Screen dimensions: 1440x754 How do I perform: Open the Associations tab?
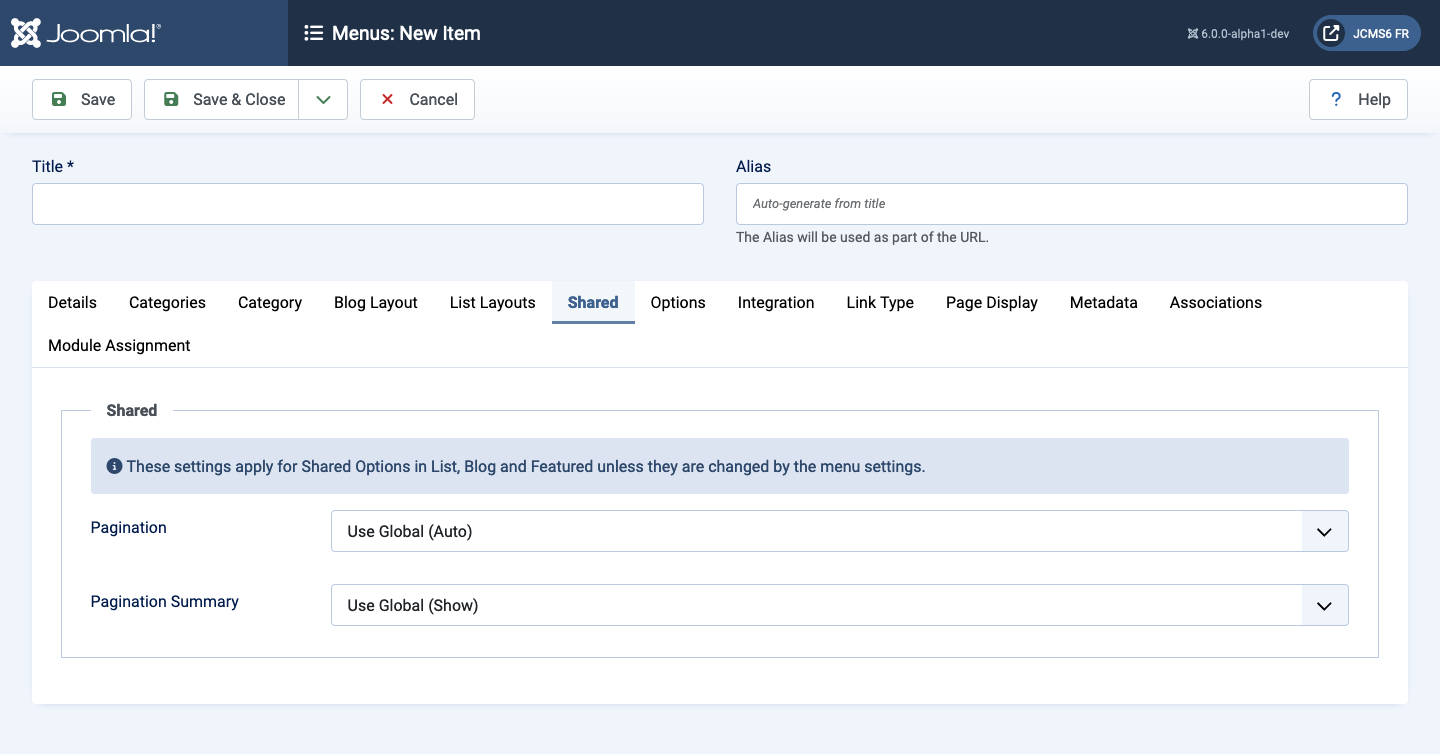(x=1215, y=302)
